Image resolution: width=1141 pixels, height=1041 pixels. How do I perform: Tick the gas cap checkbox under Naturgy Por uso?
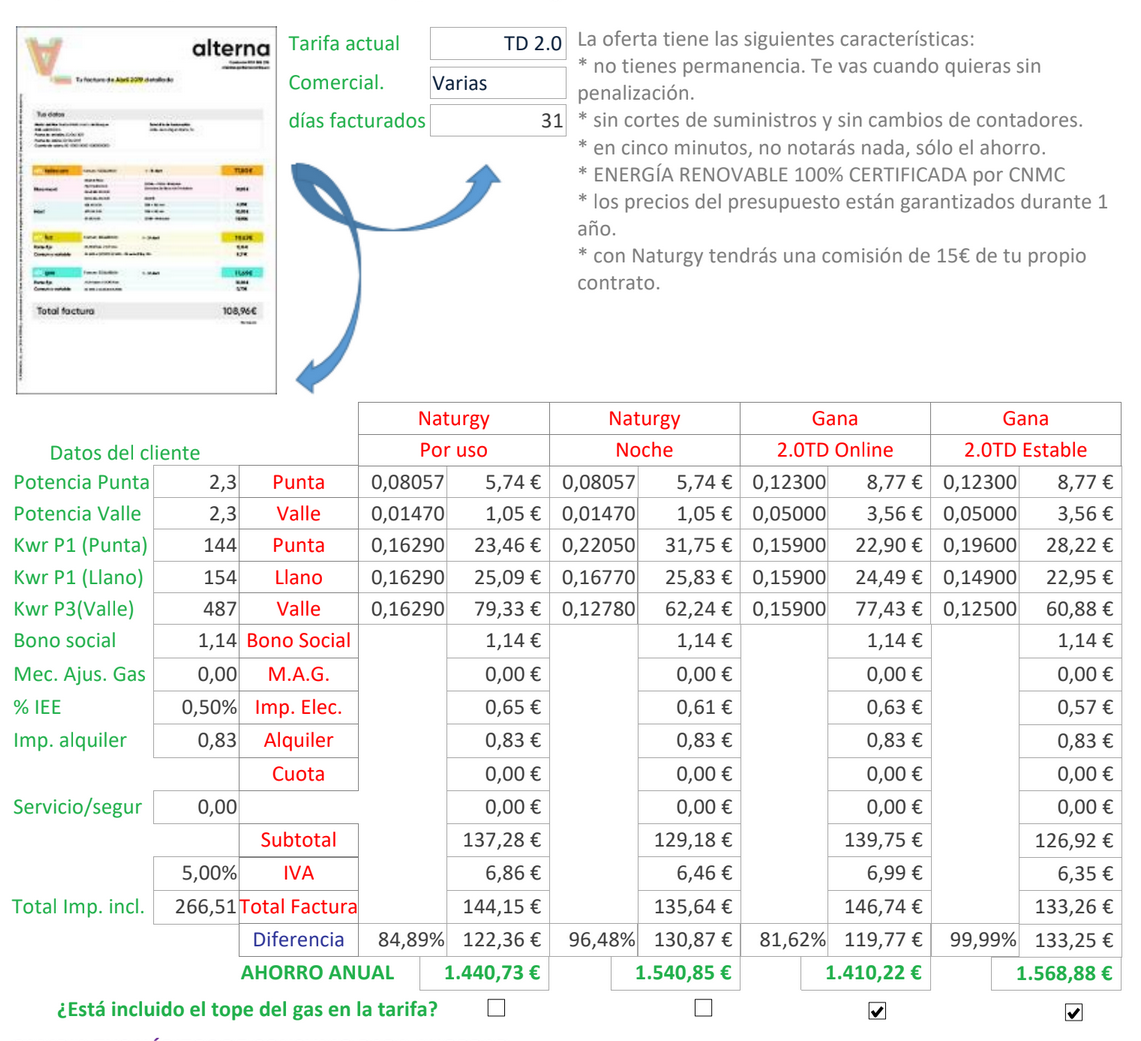click(x=496, y=1008)
